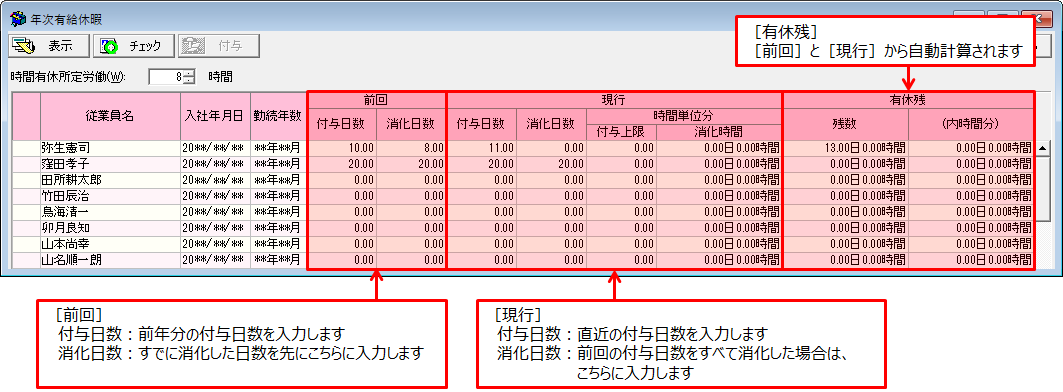Screen dimensions: 1063x392
Task: Increase the 時間有休所定労働 stepper value
Action: click(189, 73)
